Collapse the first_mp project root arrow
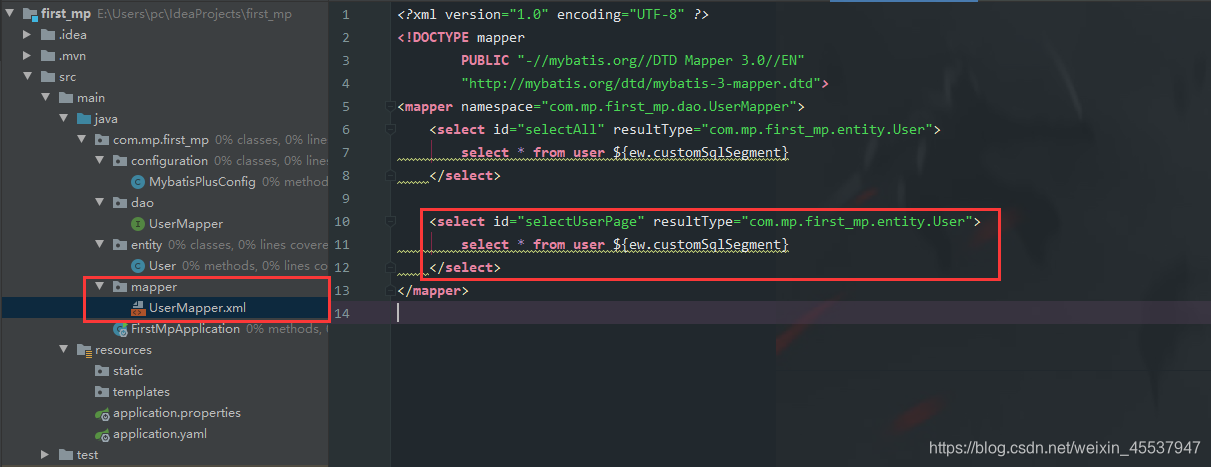This screenshot has height=467, width=1211. [x=10, y=14]
